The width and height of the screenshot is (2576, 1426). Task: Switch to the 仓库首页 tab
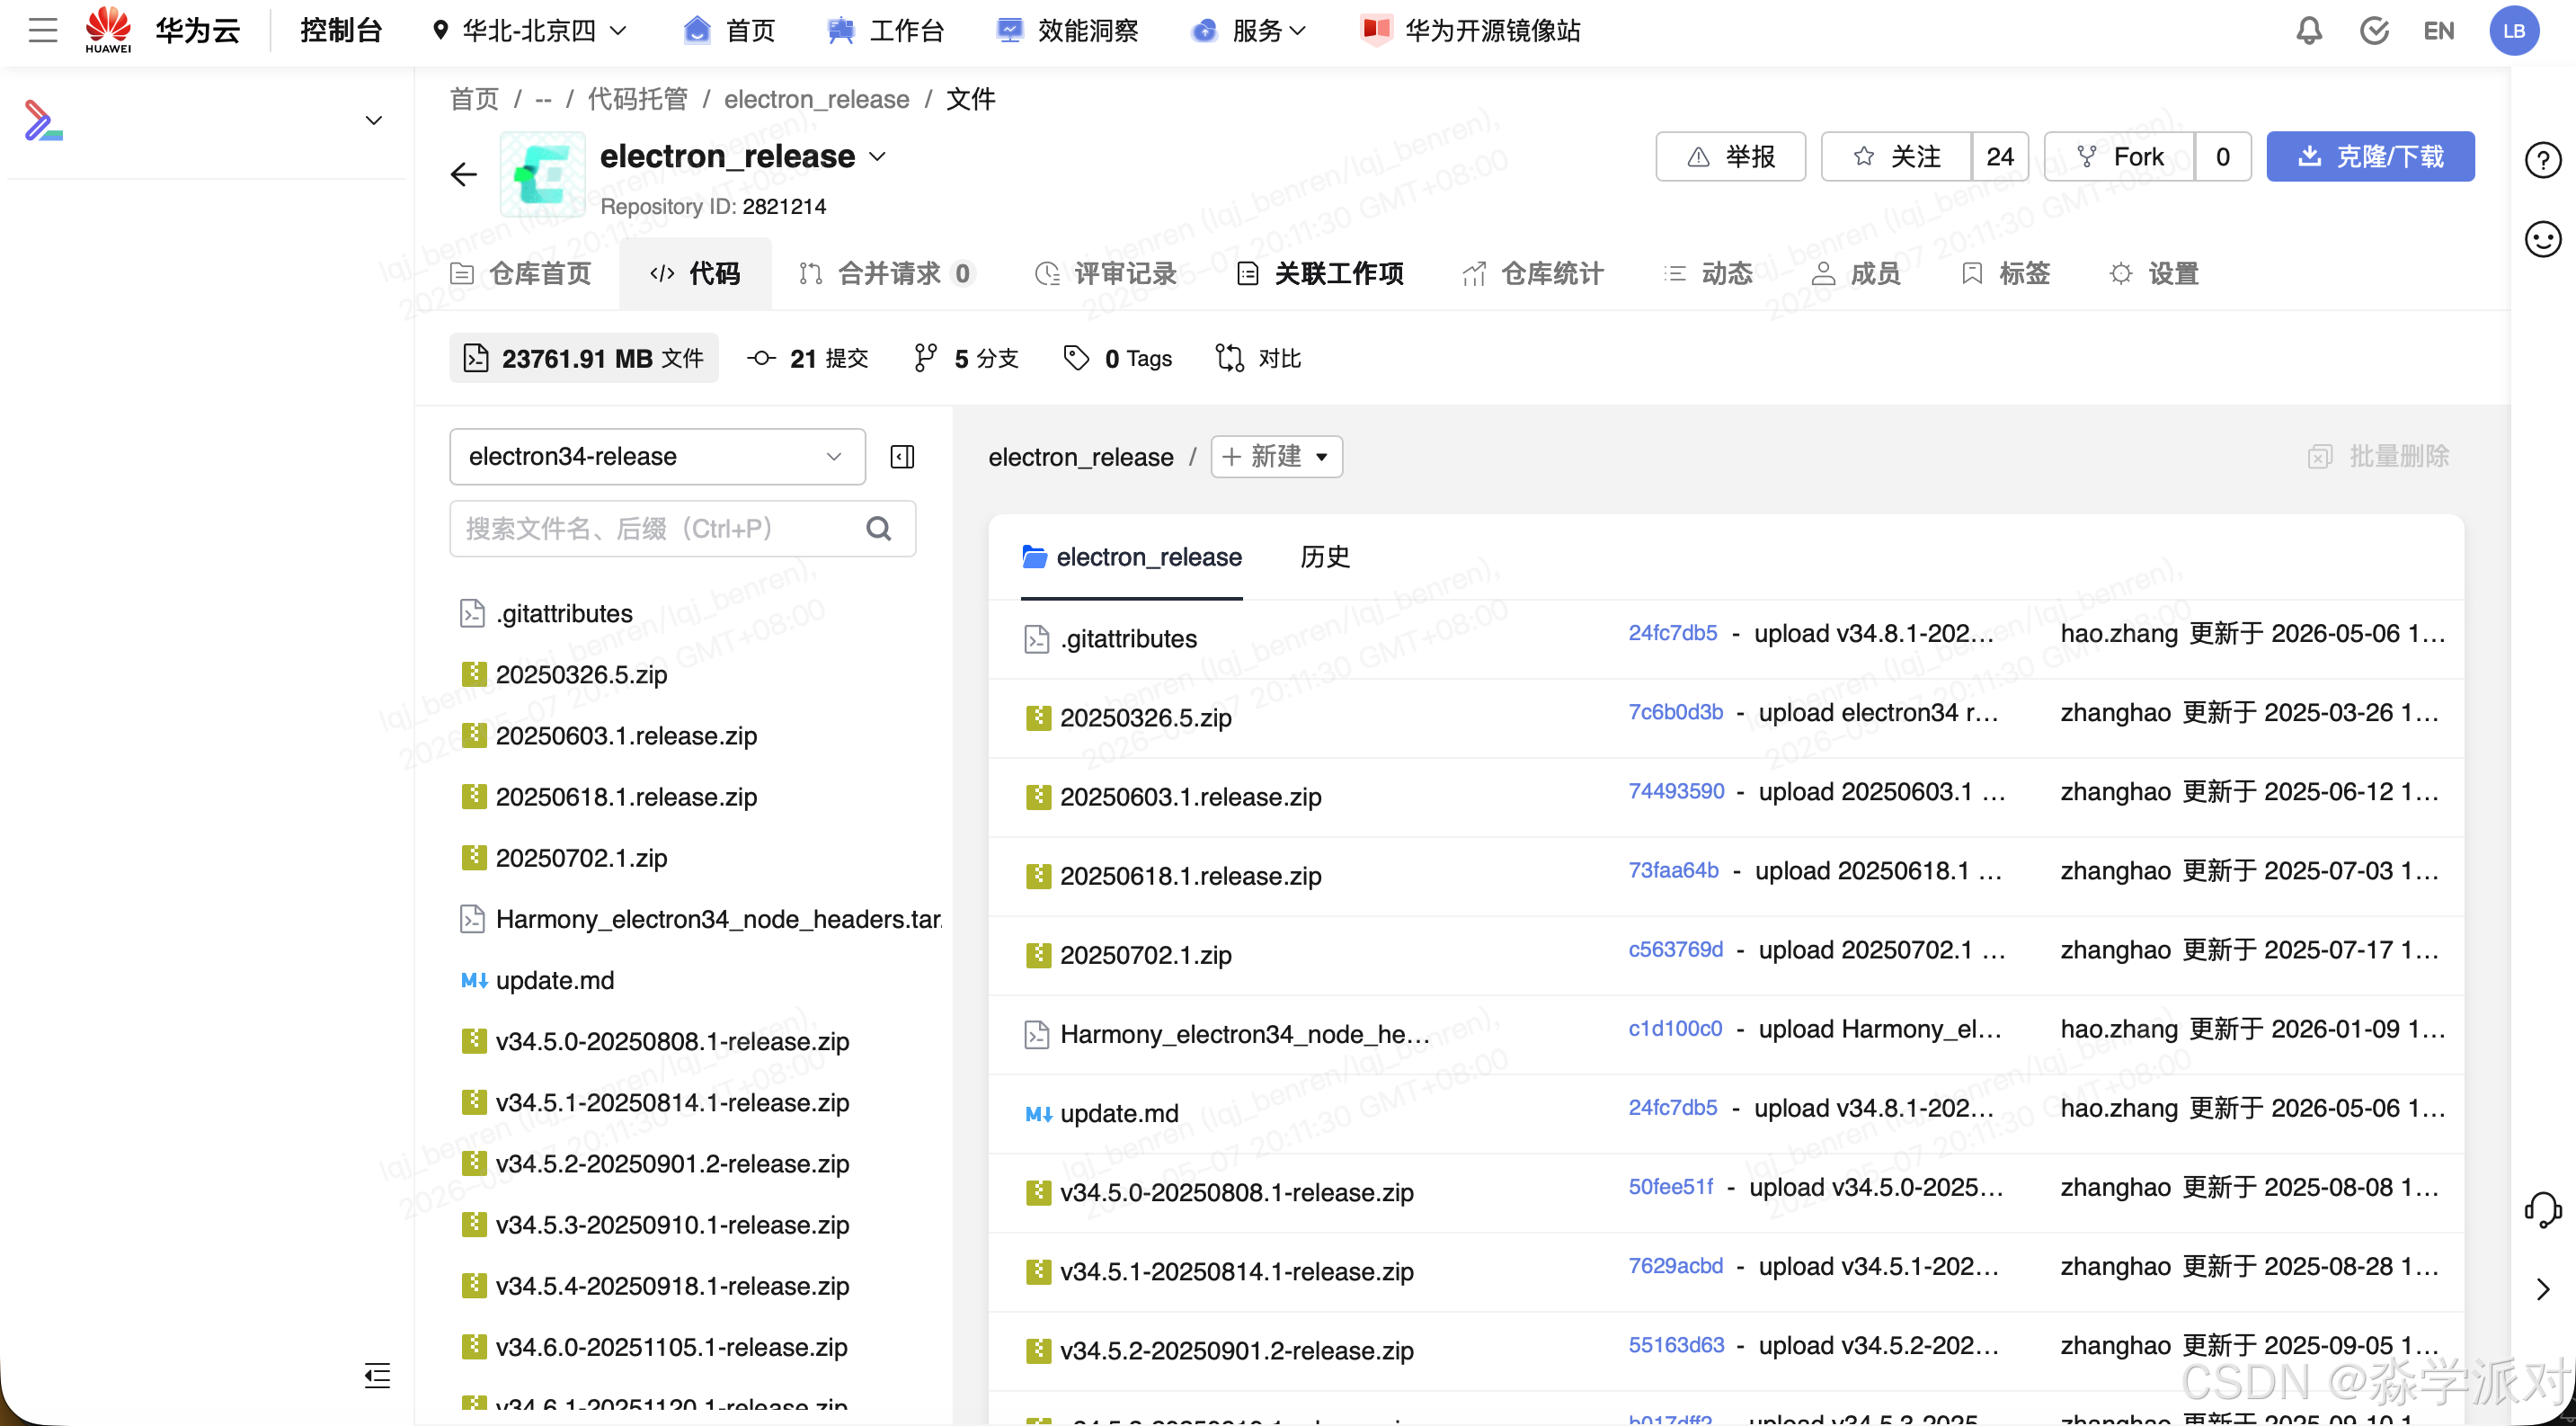pos(520,273)
